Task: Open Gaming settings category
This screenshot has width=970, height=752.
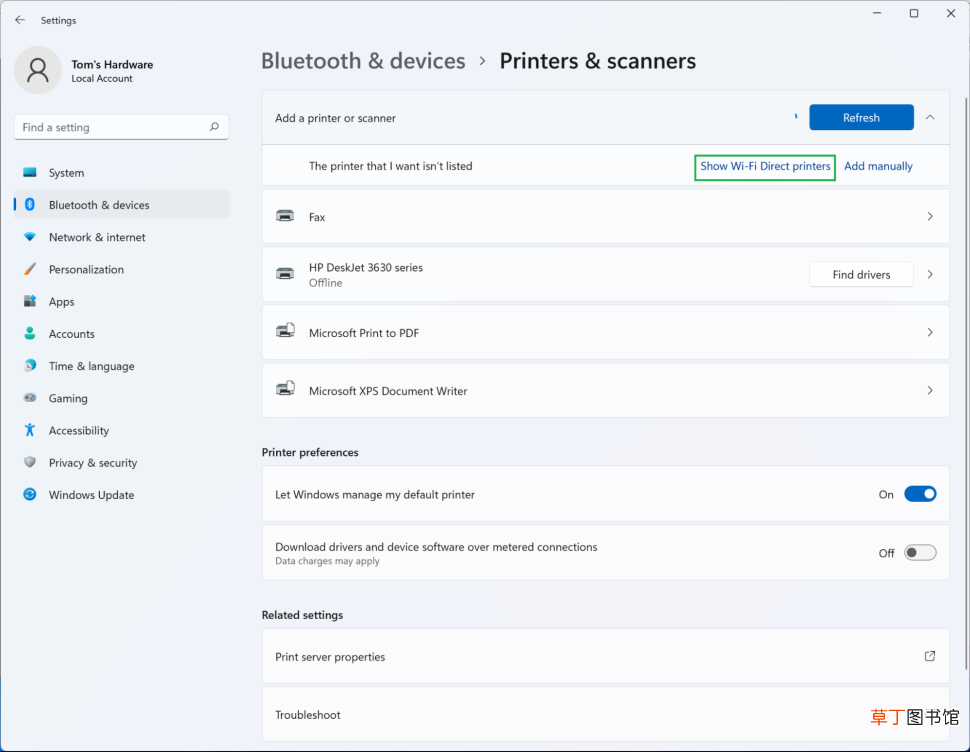Action: pyautogui.click(x=122, y=398)
